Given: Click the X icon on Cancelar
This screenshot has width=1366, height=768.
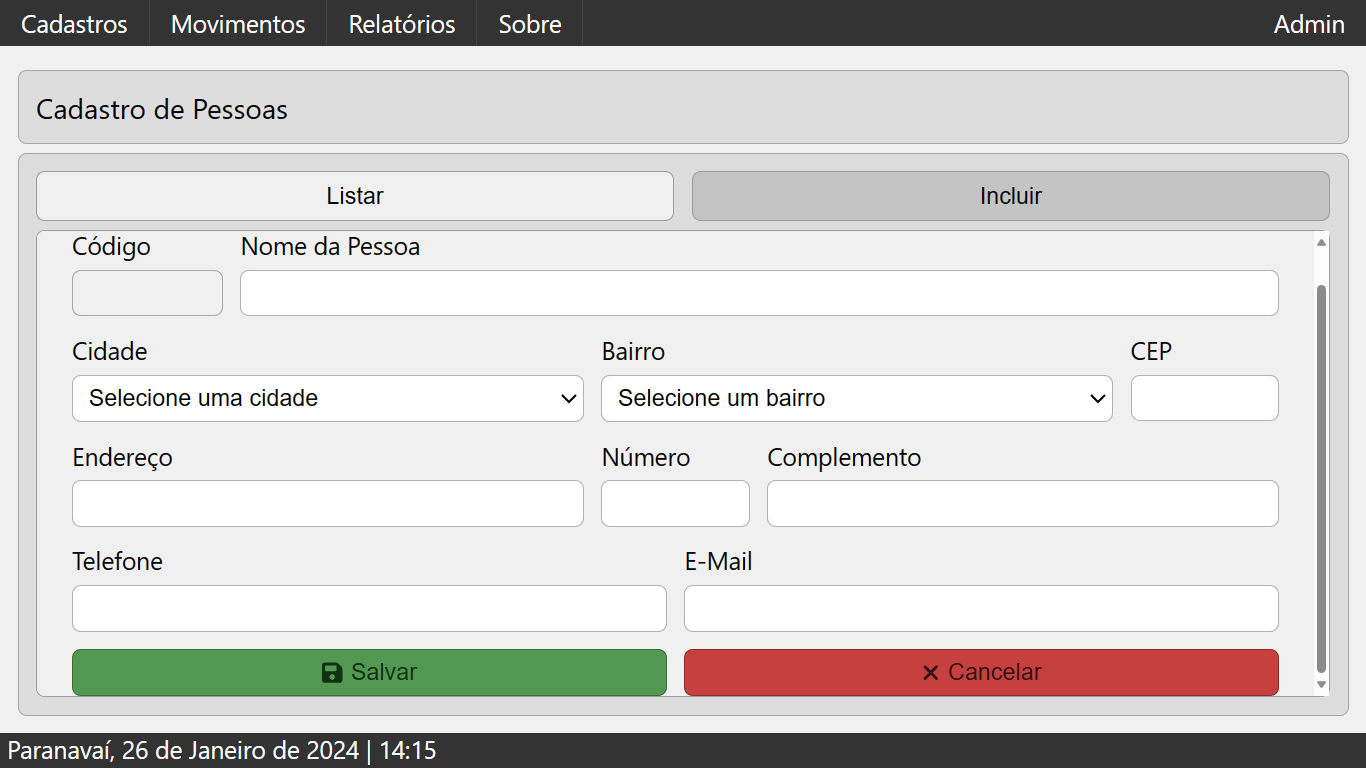Looking at the screenshot, I should pyautogui.click(x=930, y=673).
